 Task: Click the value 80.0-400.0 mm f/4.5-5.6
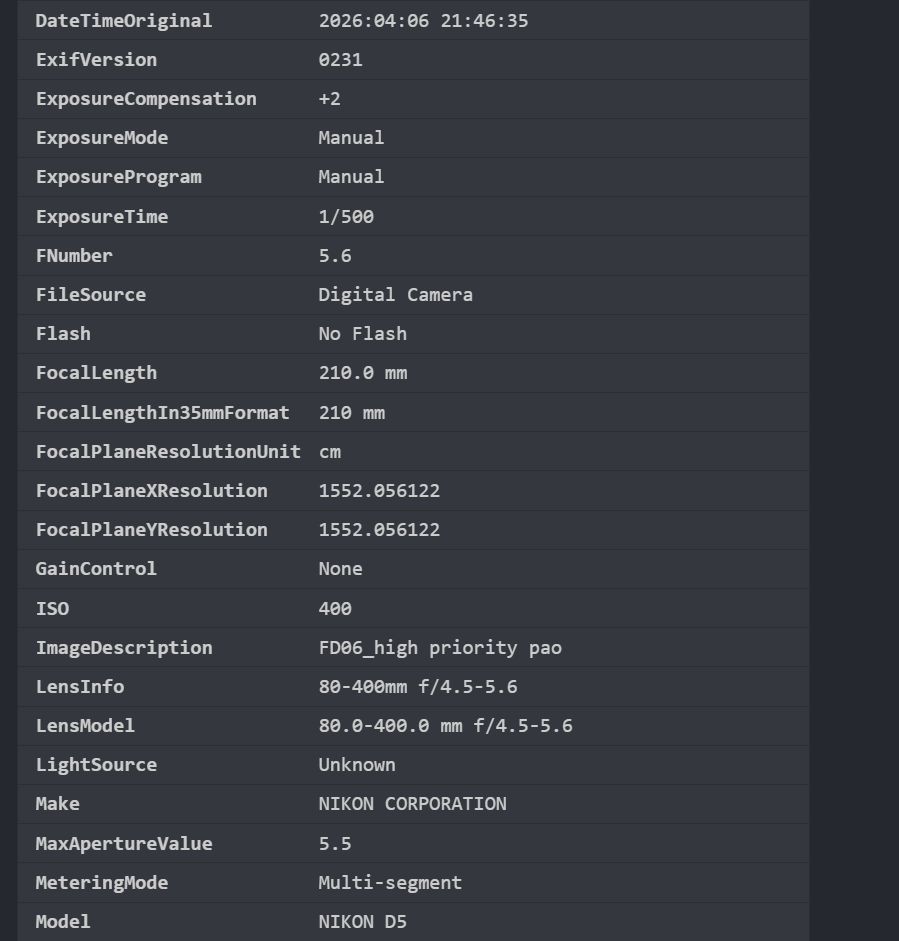(x=445, y=726)
